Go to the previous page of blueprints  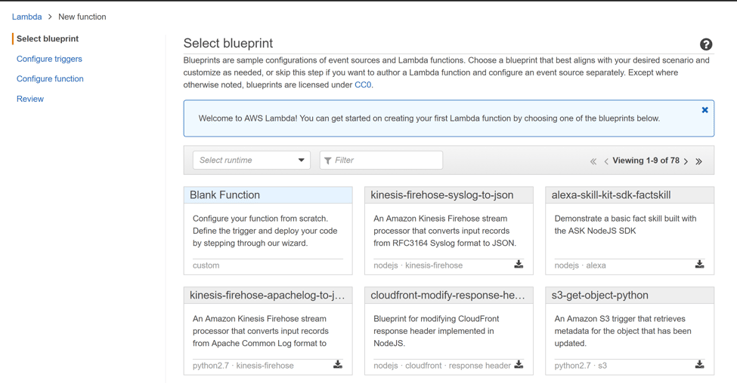[606, 162]
